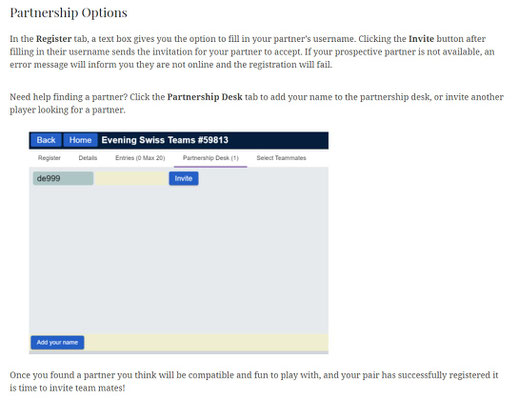Open the Details tab
This screenshot has width=518, height=400.
pos(88,158)
